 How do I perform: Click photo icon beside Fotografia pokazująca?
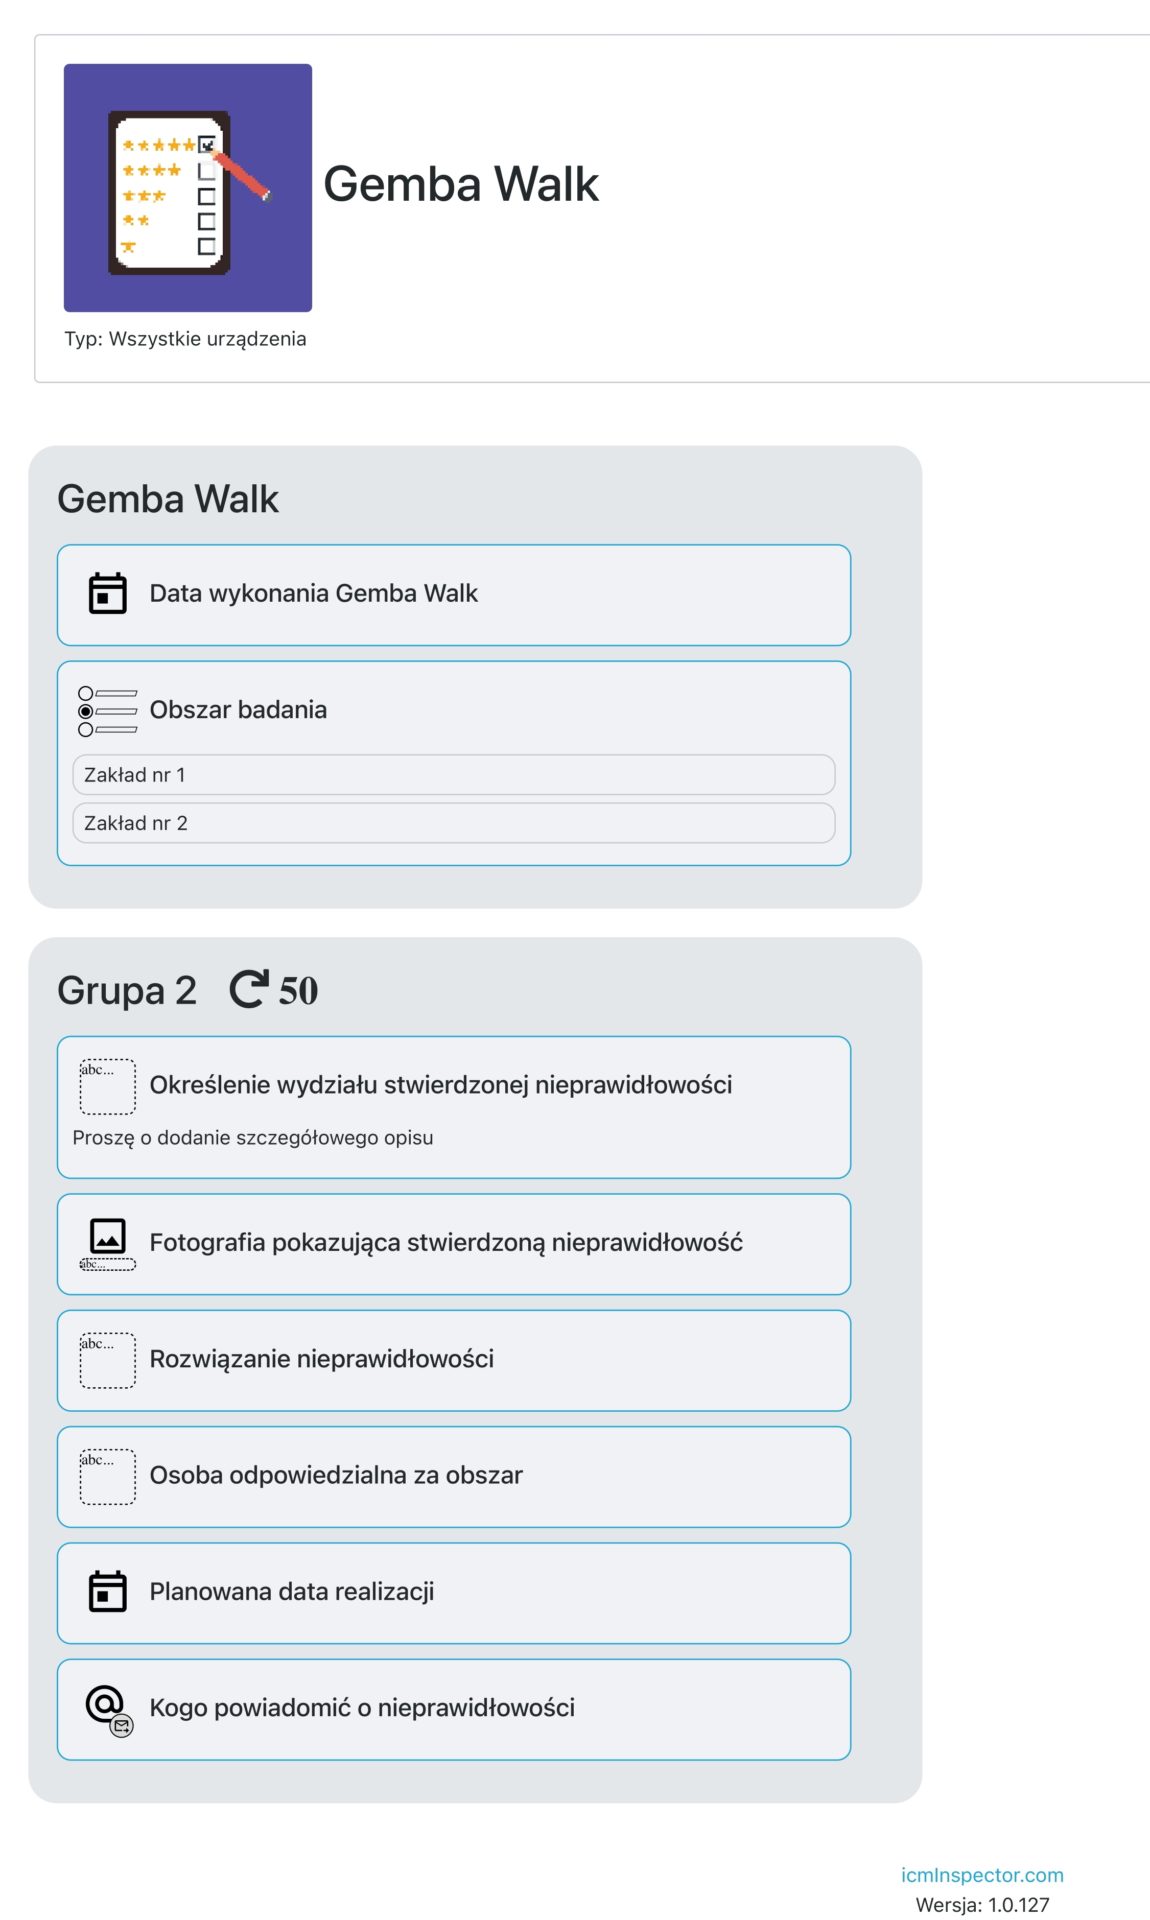click(x=108, y=1244)
